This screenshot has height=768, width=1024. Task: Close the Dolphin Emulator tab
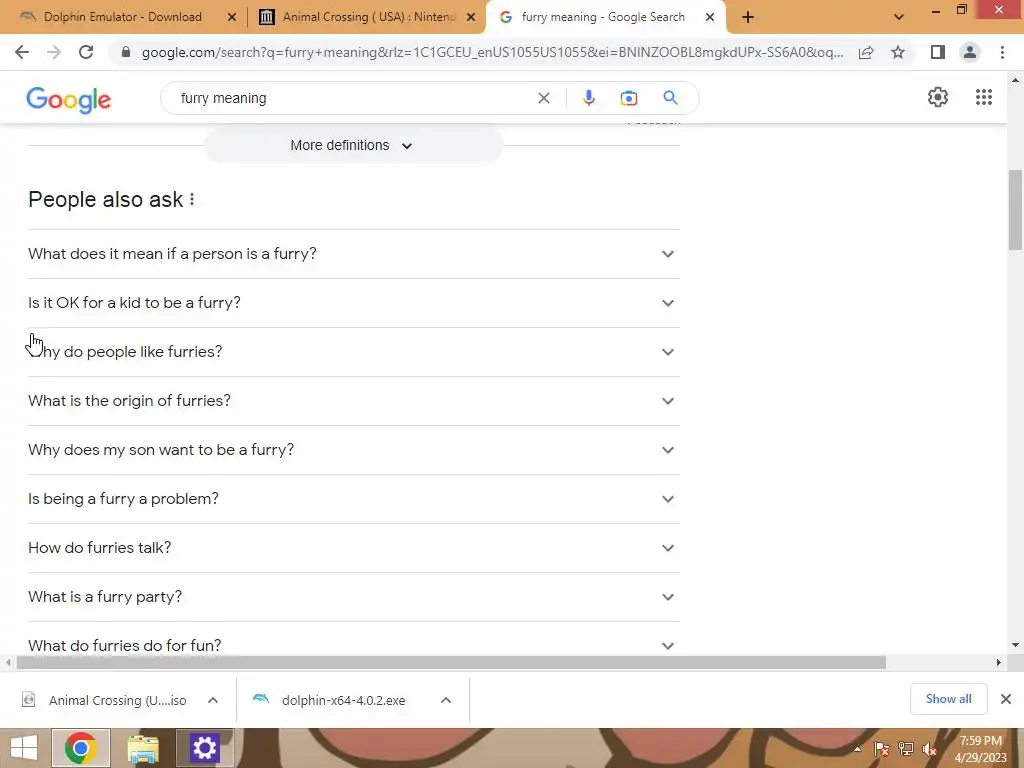232,17
